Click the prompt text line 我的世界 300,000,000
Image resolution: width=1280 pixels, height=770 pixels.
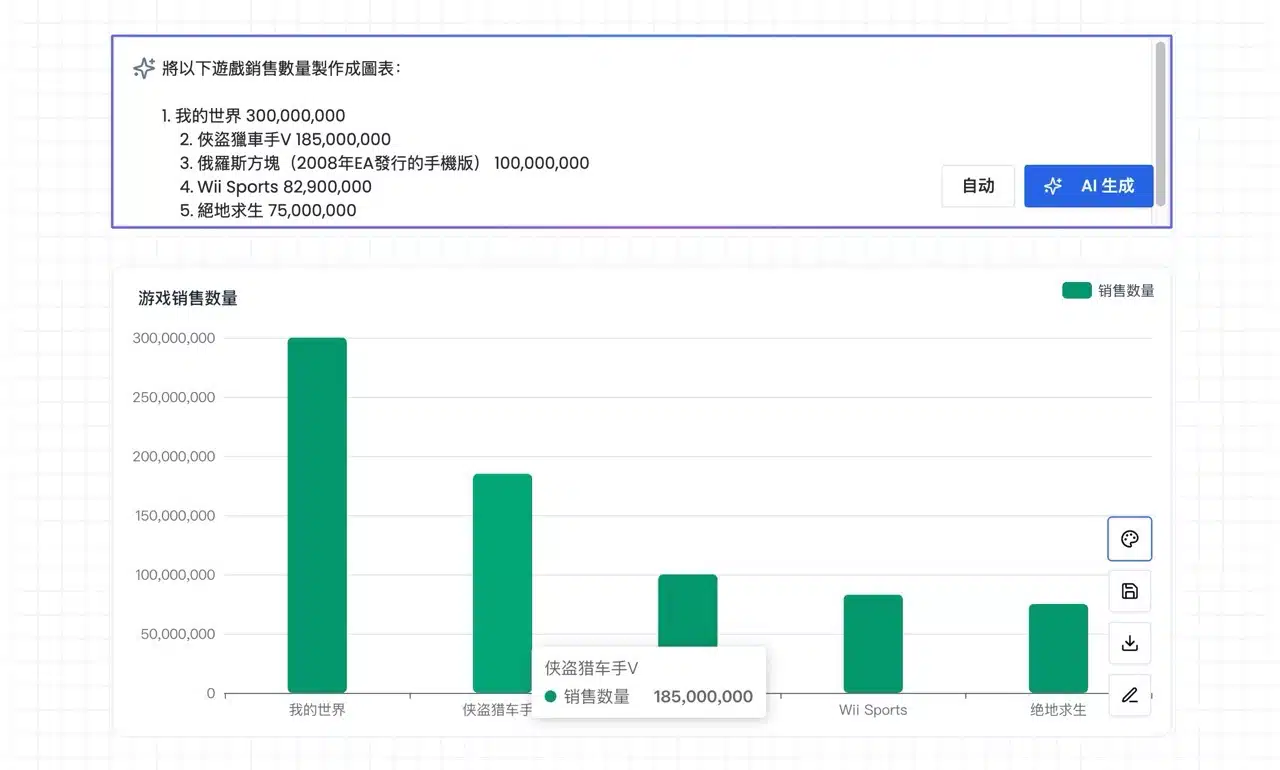(253, 116)
